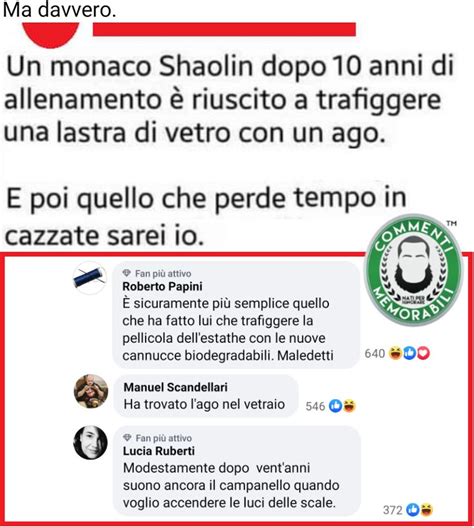Click the laughing emoji beside 372
This screenshot has width=474, height=528.
(x=426, y=510)
